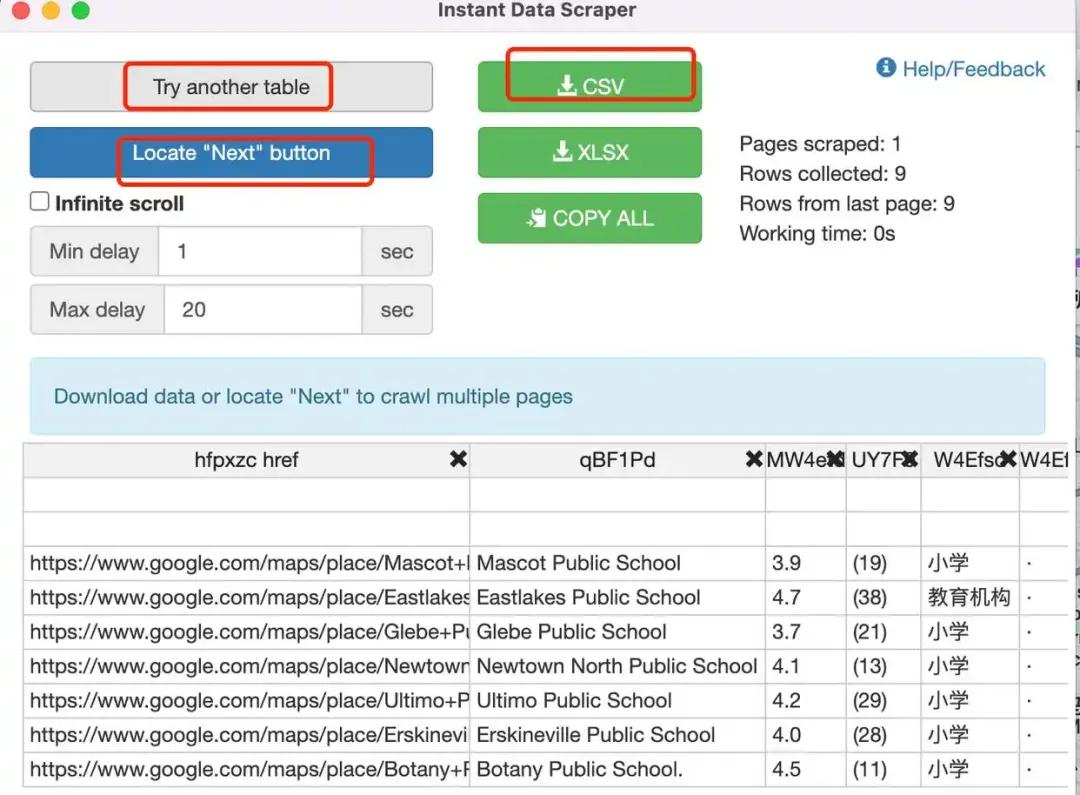The width and height of the screenshot is (1080, 795).
Task: Download scraped data as CSV
Action: coord(590,87)
